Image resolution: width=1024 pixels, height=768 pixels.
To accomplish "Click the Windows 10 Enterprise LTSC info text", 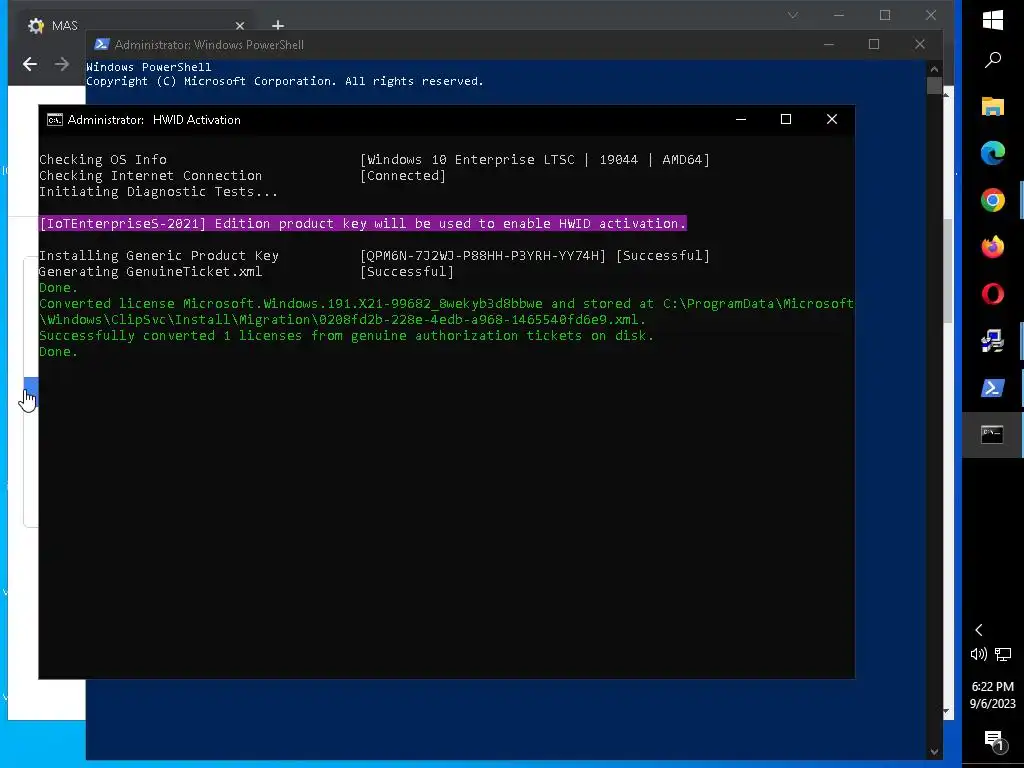I will (535, 160).
